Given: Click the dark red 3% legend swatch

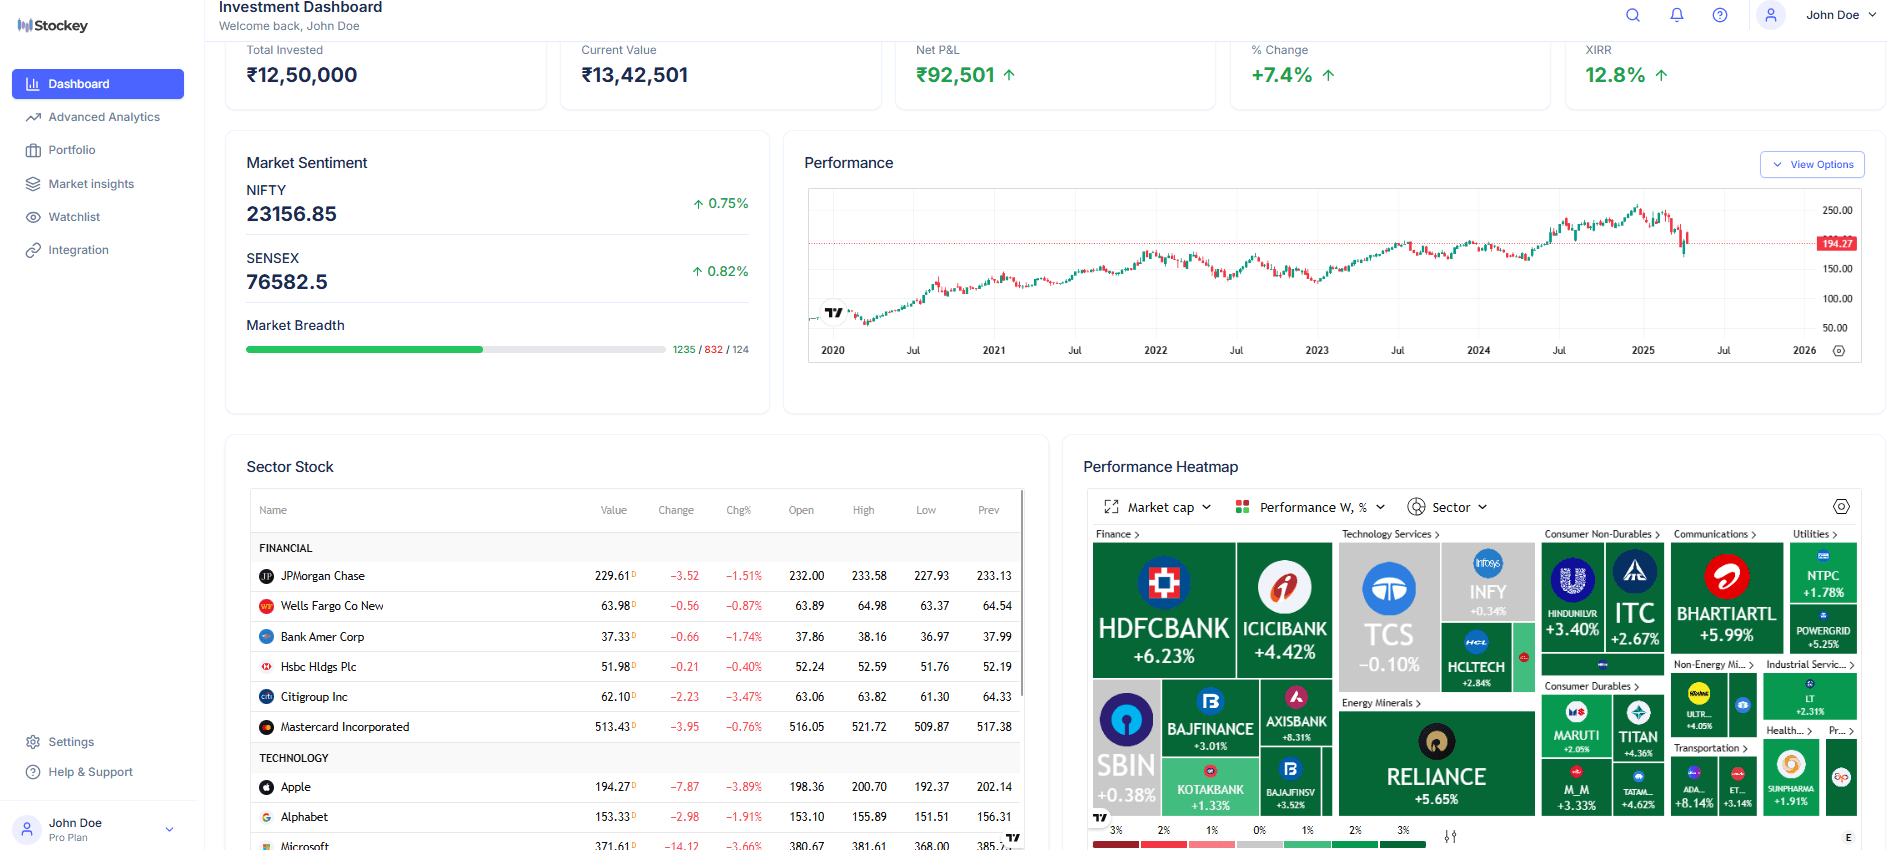Looking at the screenshot, I should coord(1116,845).
